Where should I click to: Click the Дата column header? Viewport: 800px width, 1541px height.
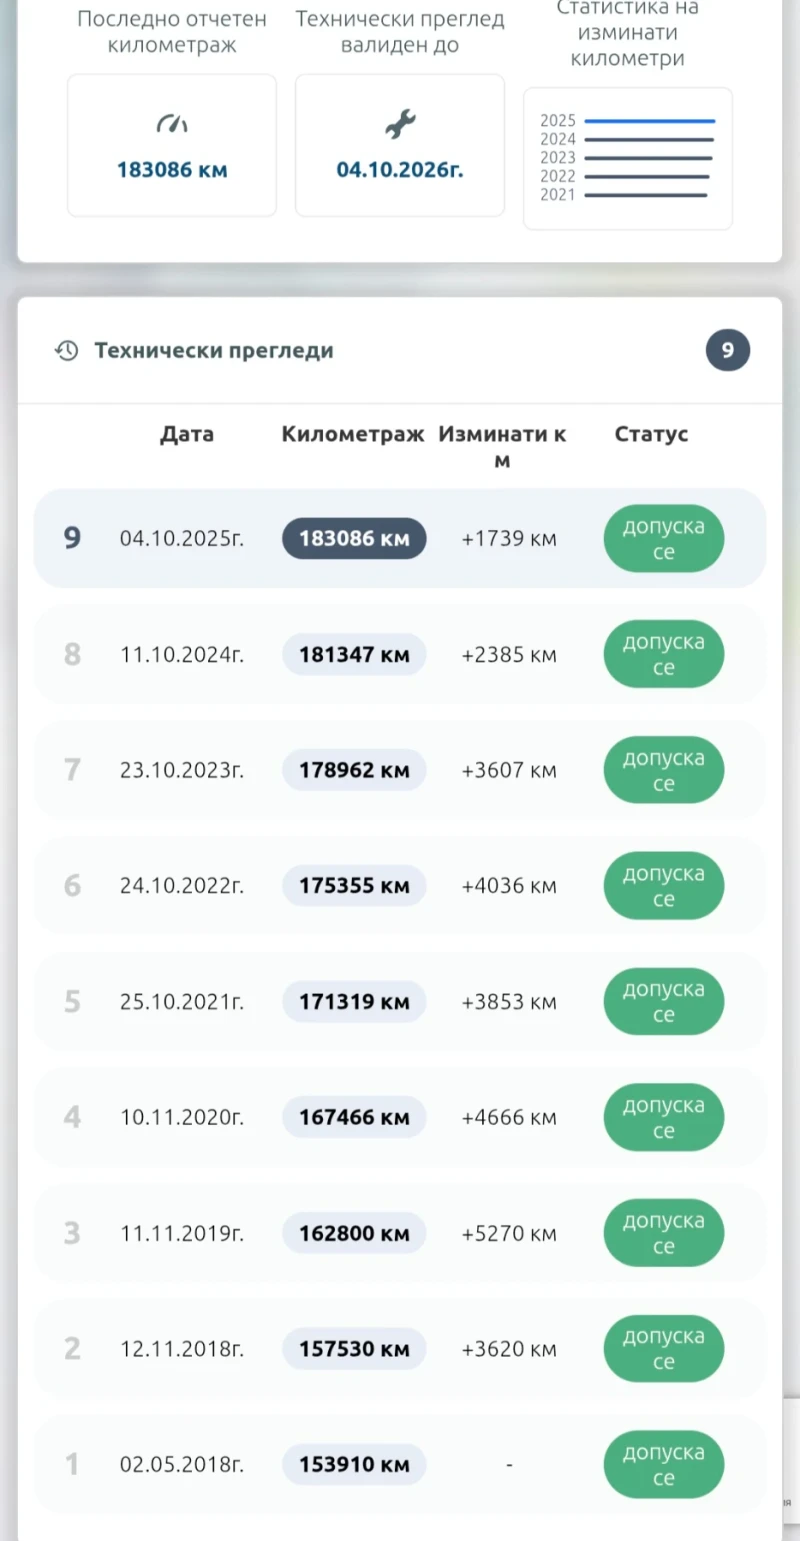pos(187,434)
